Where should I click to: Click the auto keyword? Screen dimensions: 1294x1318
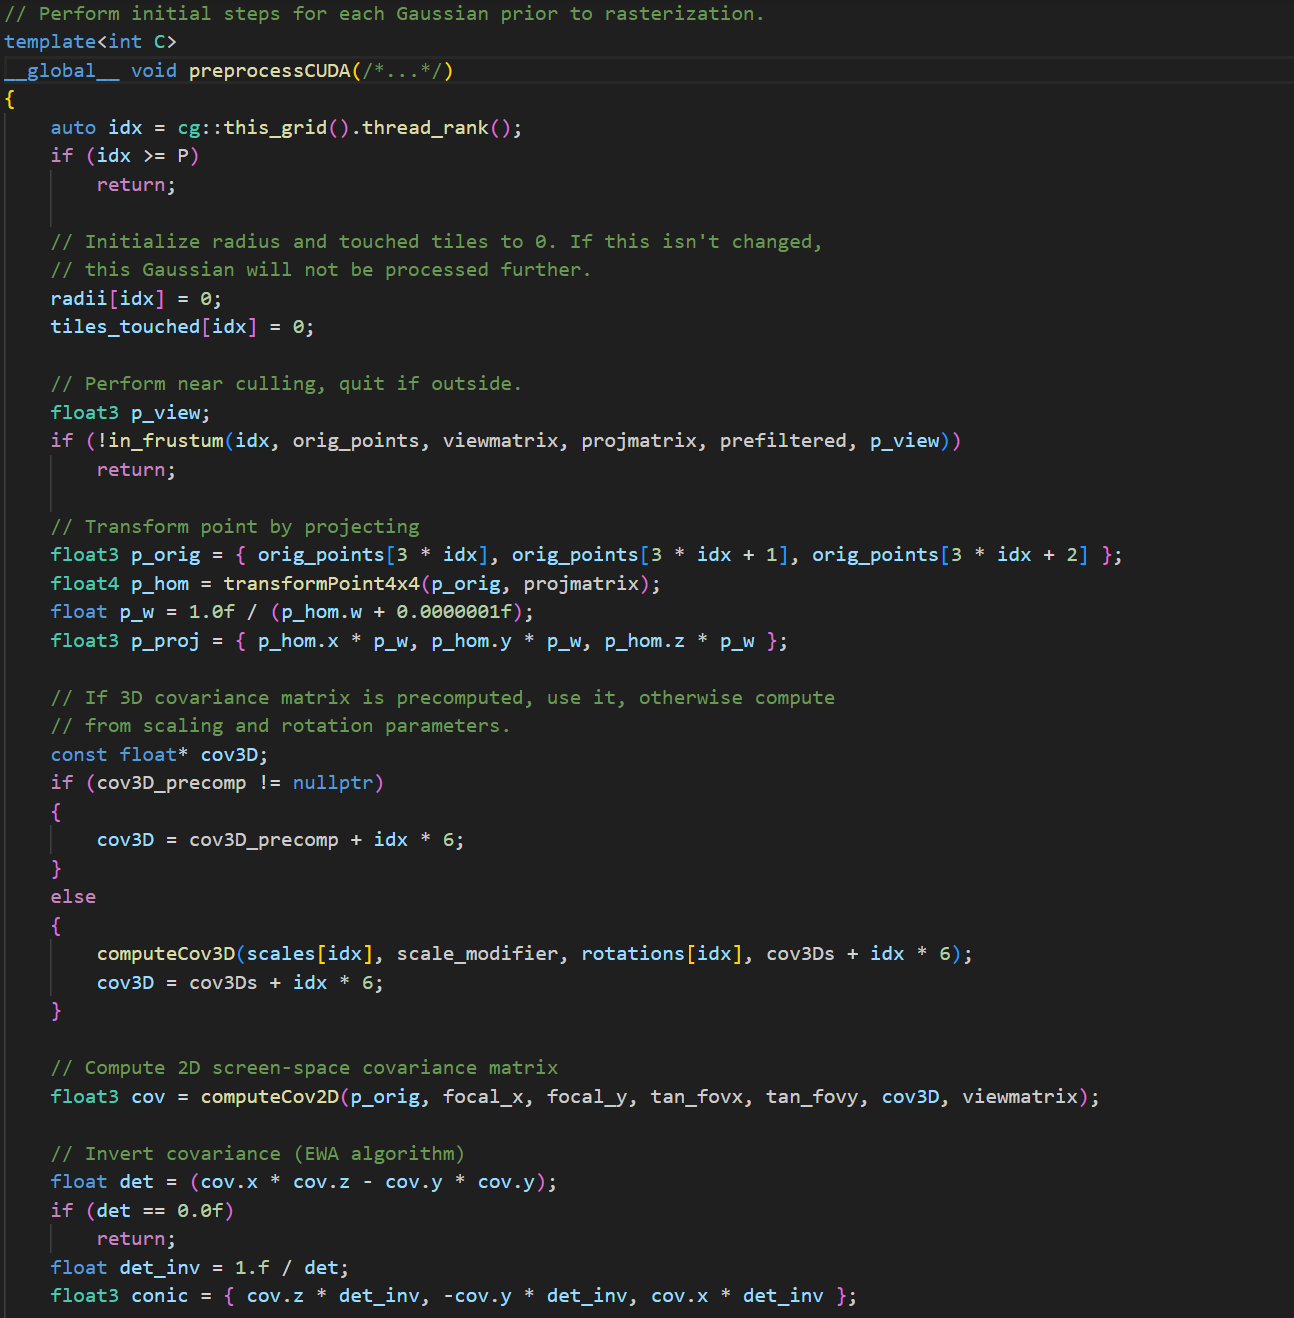[73, 128]
